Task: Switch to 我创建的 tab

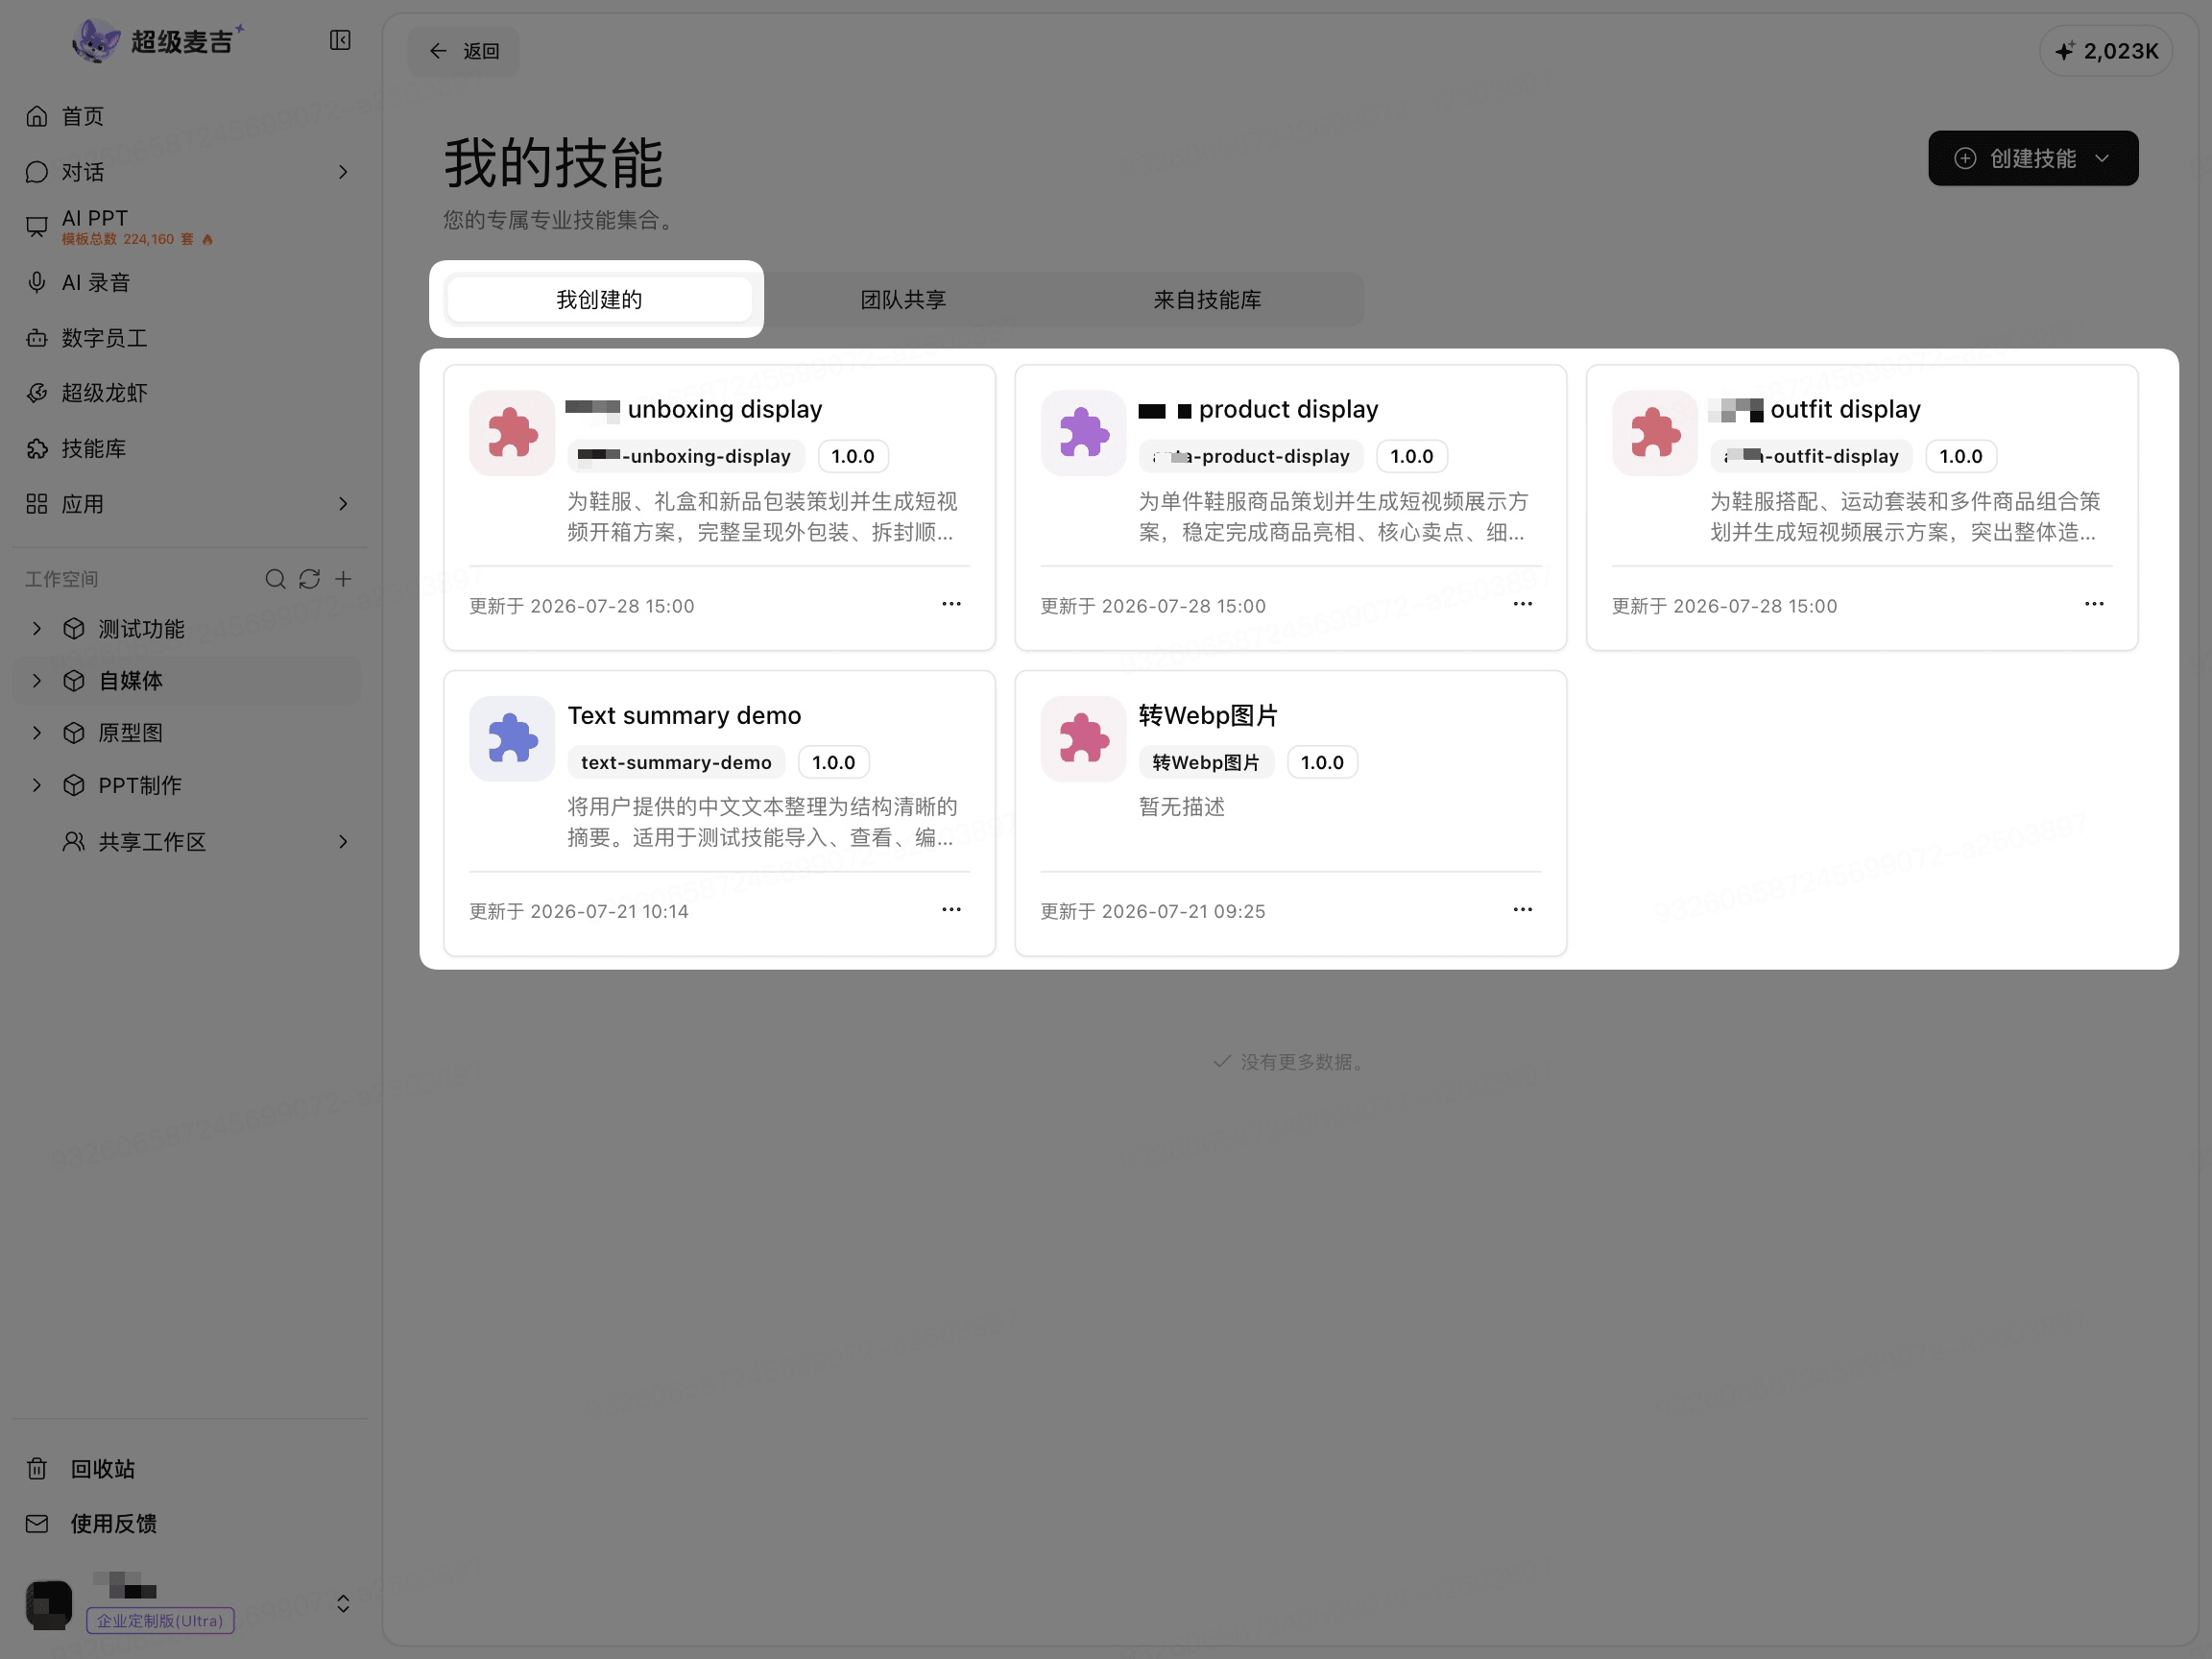Action: pyautogui.click(x=599, y=299)
